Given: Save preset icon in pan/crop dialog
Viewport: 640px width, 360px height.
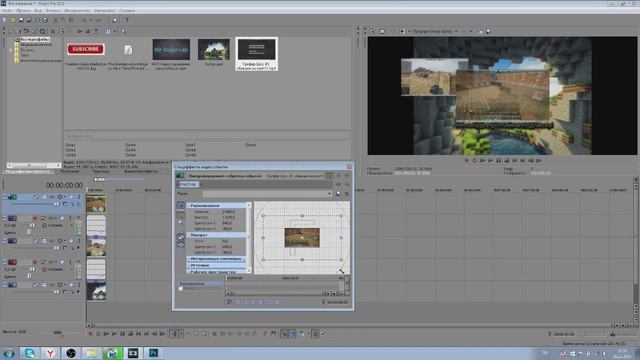Looking at the screenshot, I should coord(338,194).
